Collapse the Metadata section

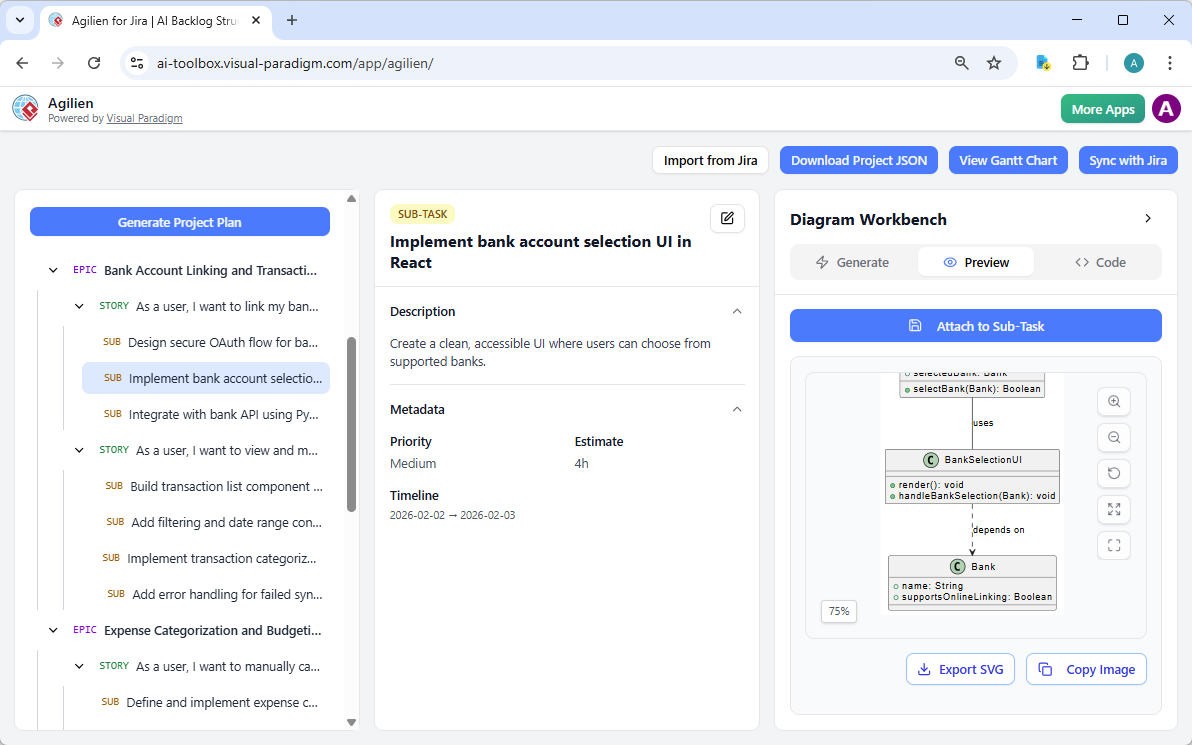point(737,409)
